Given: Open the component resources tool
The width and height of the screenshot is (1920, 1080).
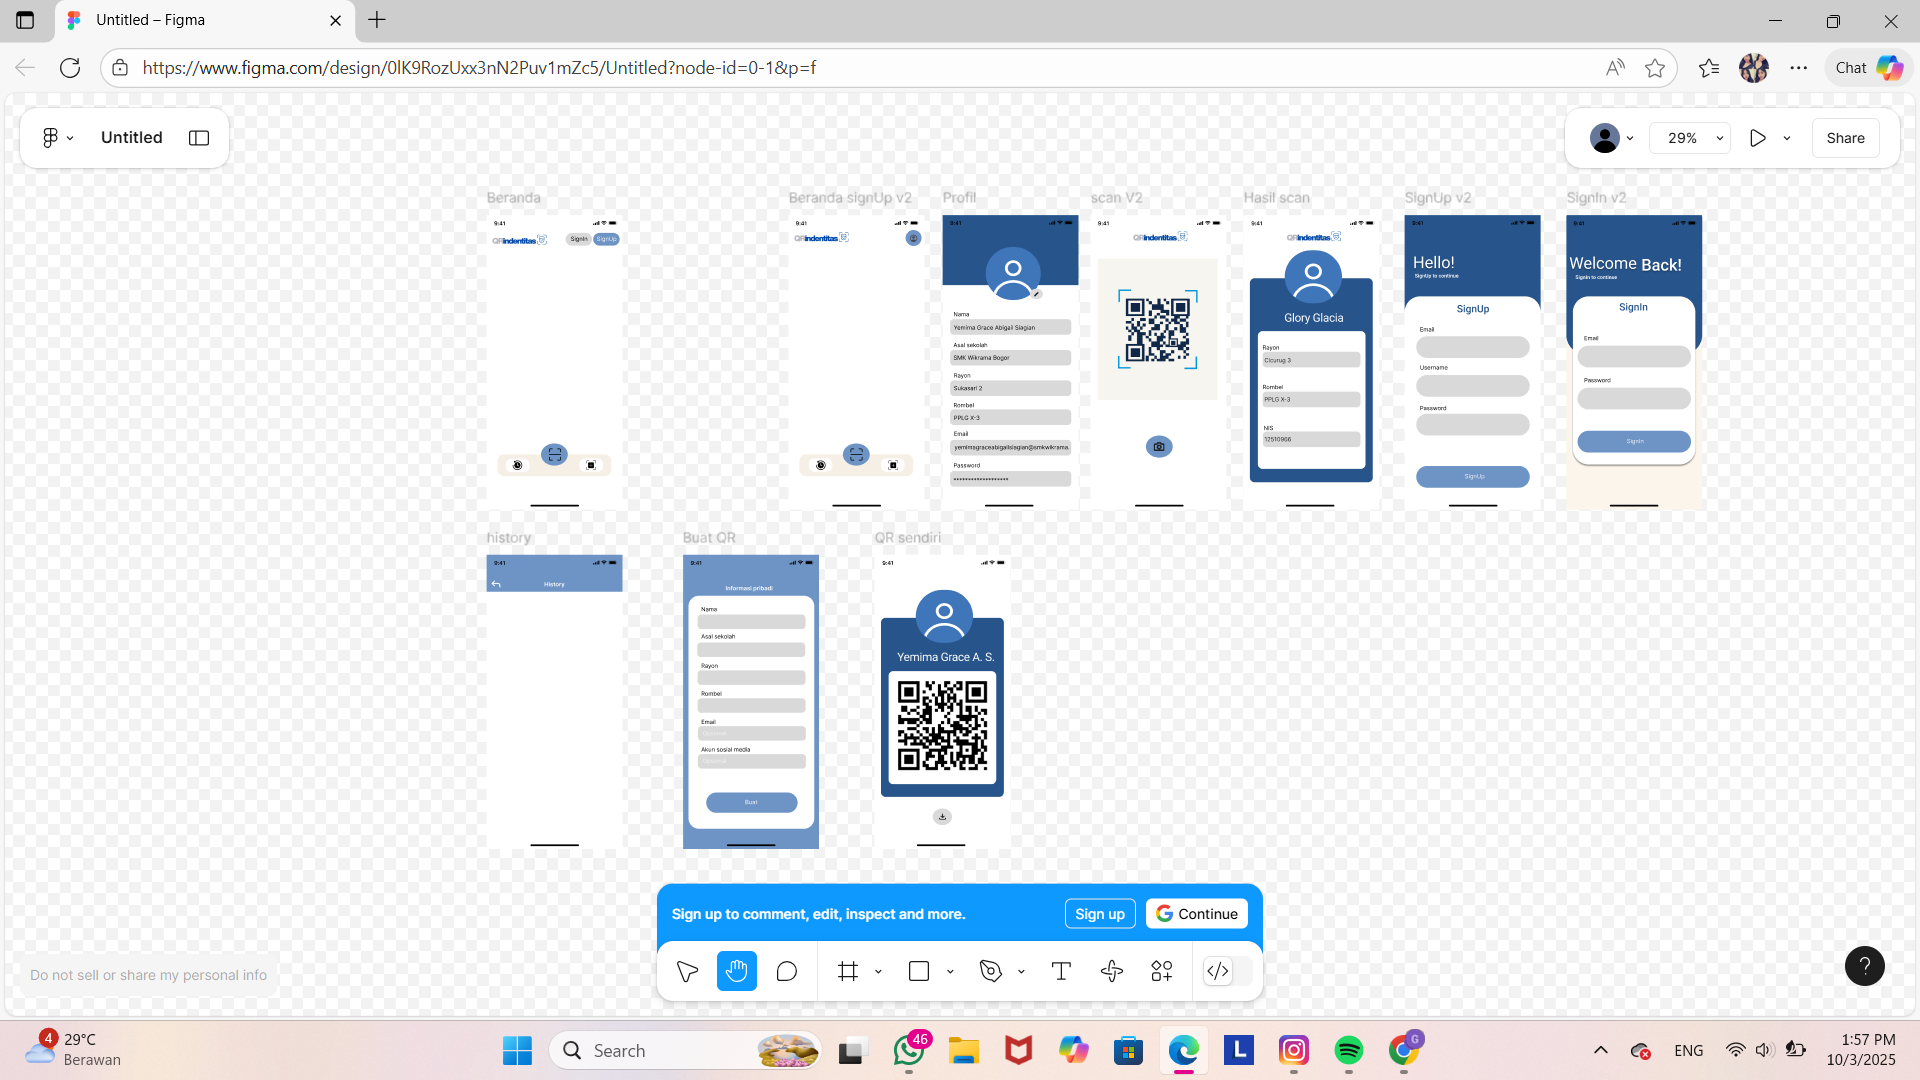Looking at the screenshot, I should click(x=1162, y=971).
